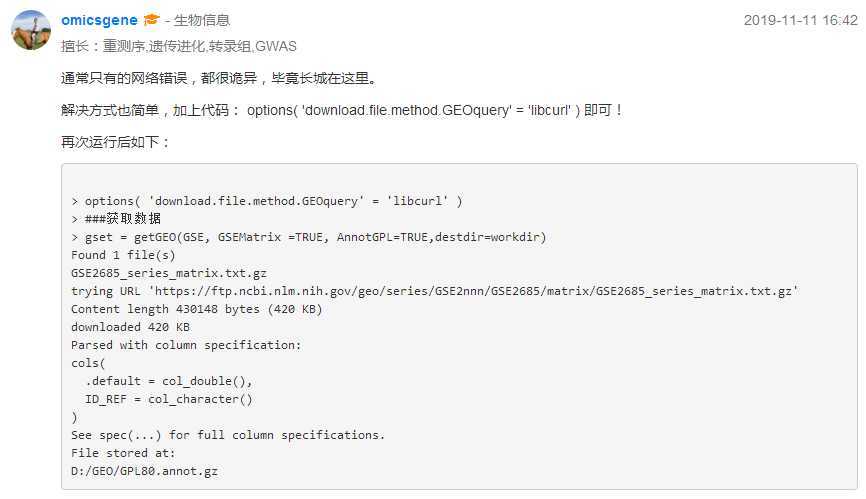Click the 擅长 specialties line under the username
866x499 pixels.
[179, 46]
